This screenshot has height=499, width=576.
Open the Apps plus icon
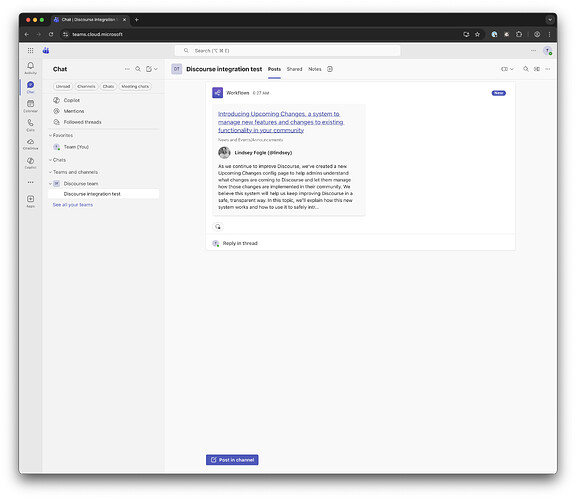[x=30, y=201]
